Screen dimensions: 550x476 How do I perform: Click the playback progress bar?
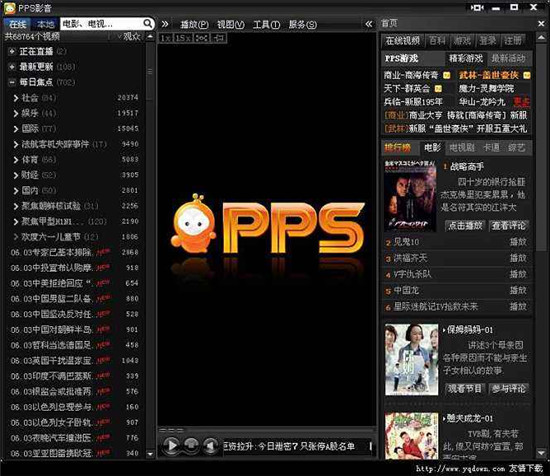tap(267, 430)
